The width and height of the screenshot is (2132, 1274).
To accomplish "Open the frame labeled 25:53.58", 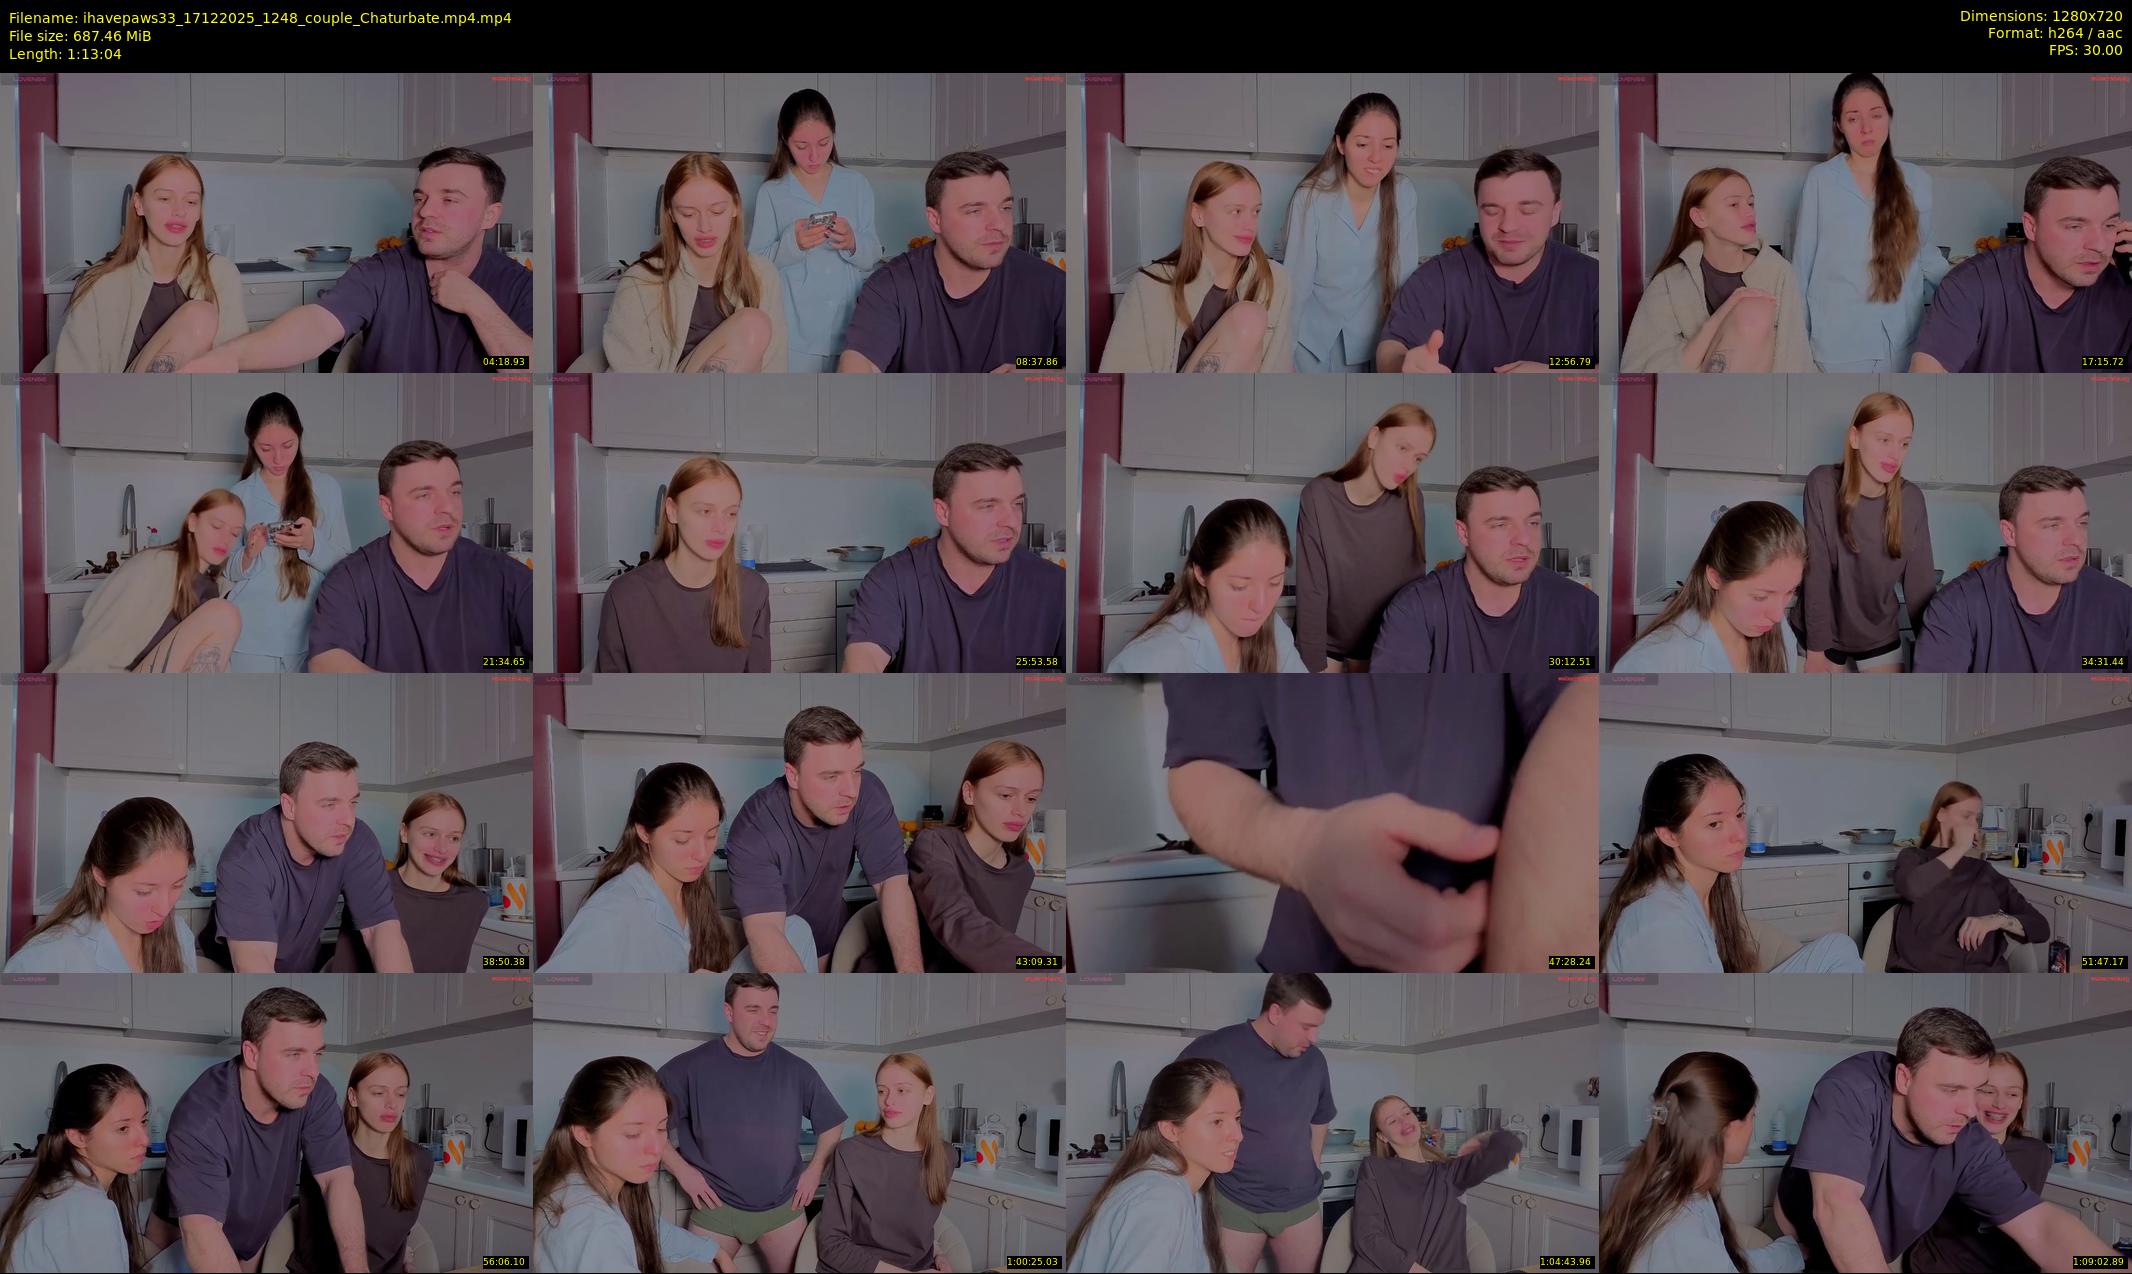I will (799, 522).
